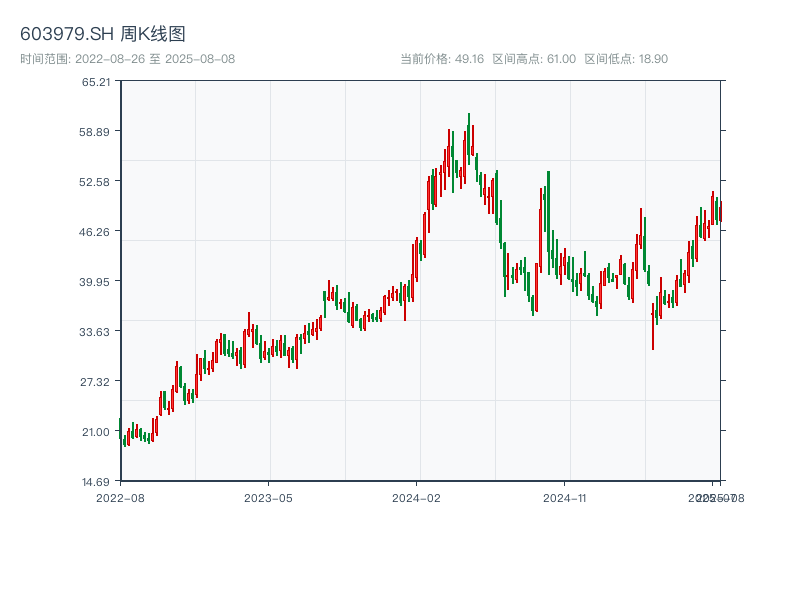The height and width of the screenshot is (600, 800).
Task: Click the tallest green candle at the chart peak
Action: click(469, 139)
